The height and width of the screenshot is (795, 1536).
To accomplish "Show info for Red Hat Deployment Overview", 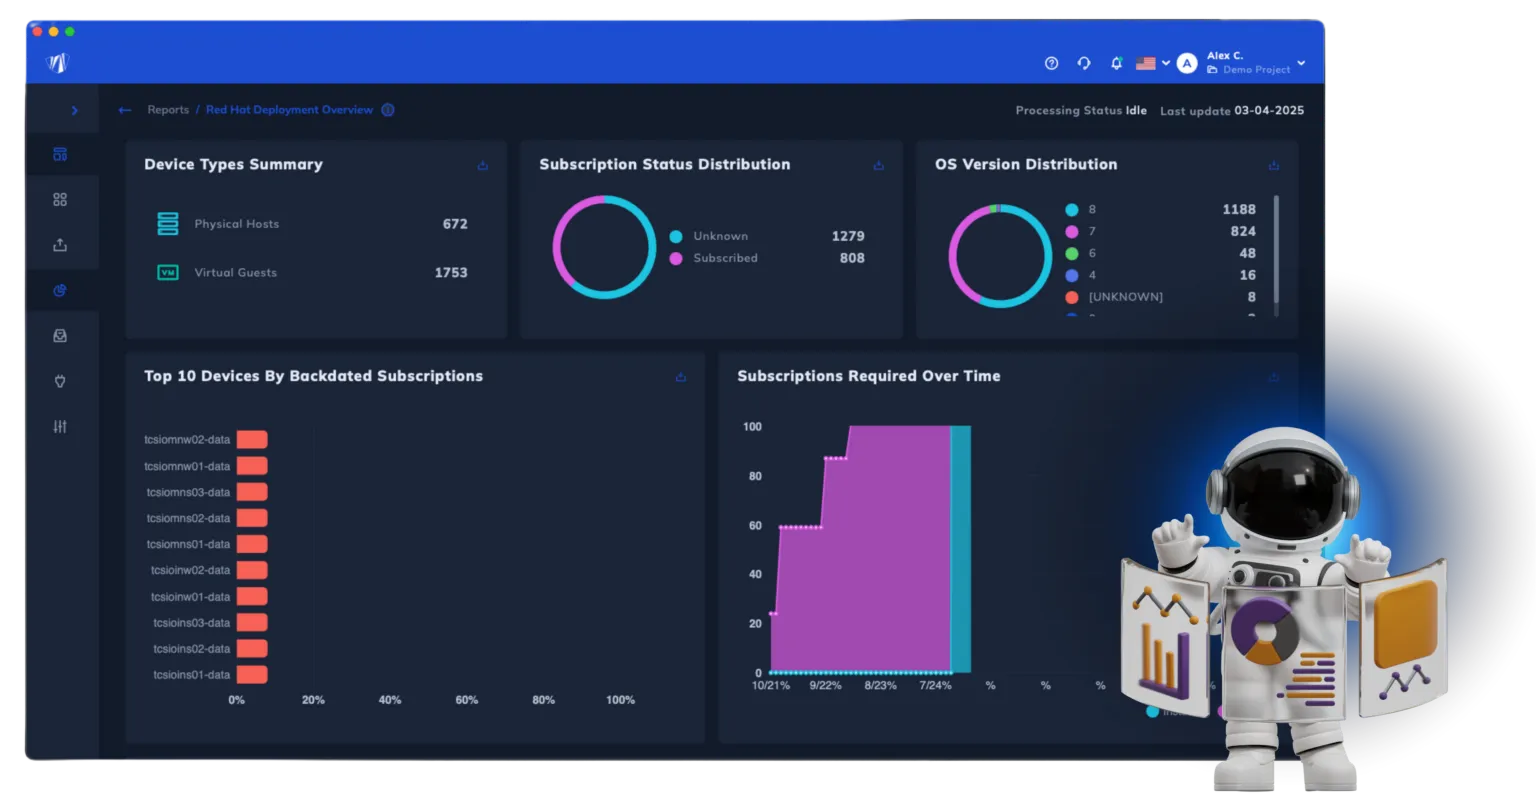I will (x=388, y=110).
